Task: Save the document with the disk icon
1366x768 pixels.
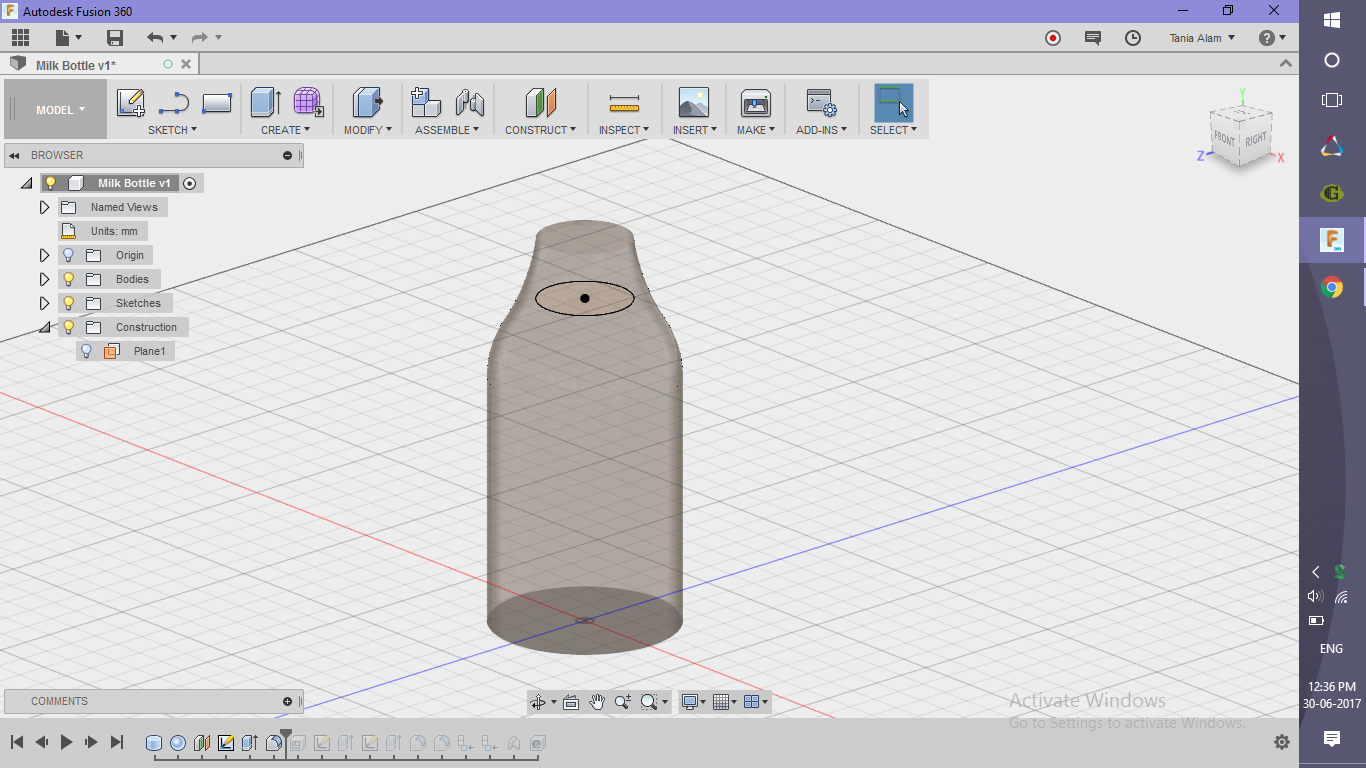Action: [115, 38]
